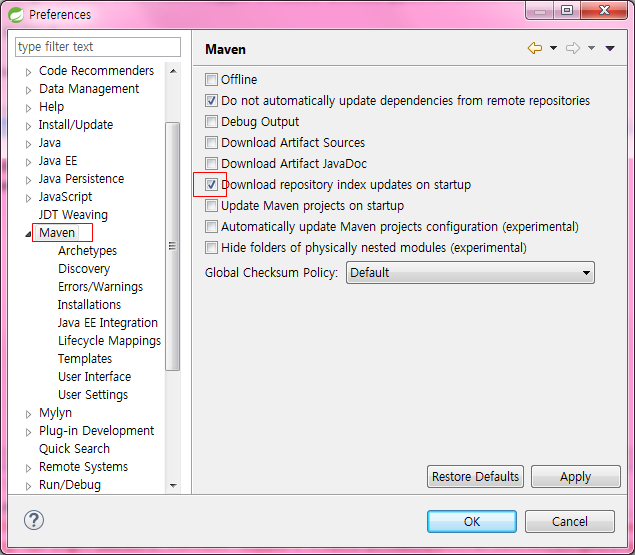This screenshot has height=555, width=635.
Task: Select Code Recommenders label
Action: pos(96,70)
